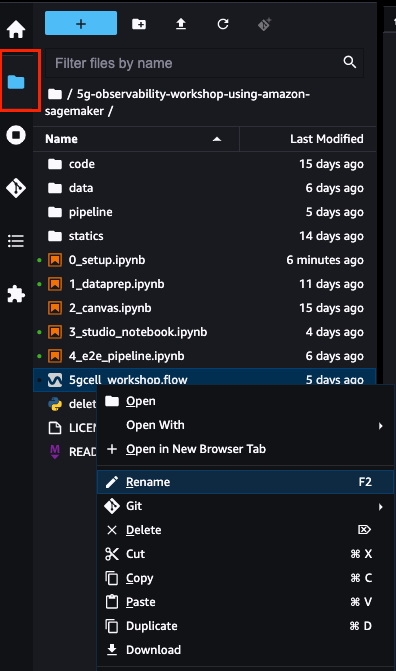The image size is (396, 671).
Task: Choose Cut from the context menu
Action: click(x=245, y=554)
